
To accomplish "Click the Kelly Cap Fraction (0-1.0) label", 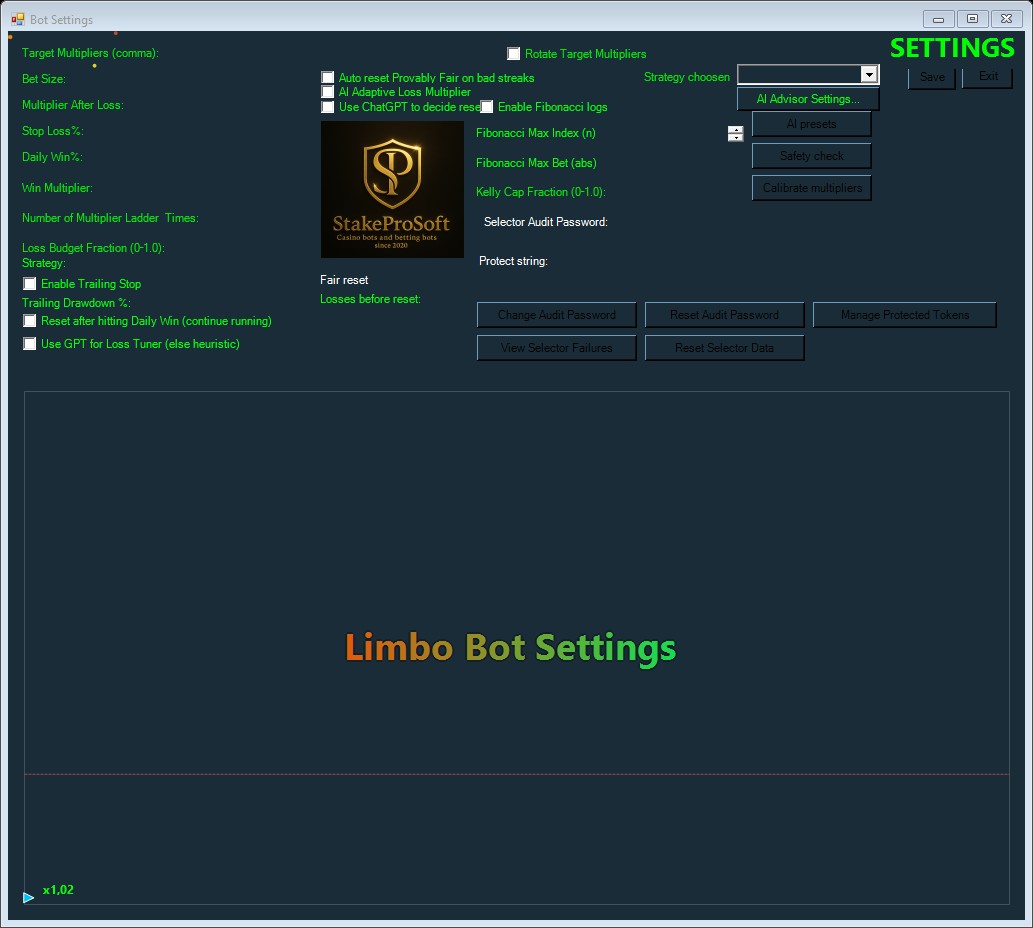I will [x=540, y=192].
